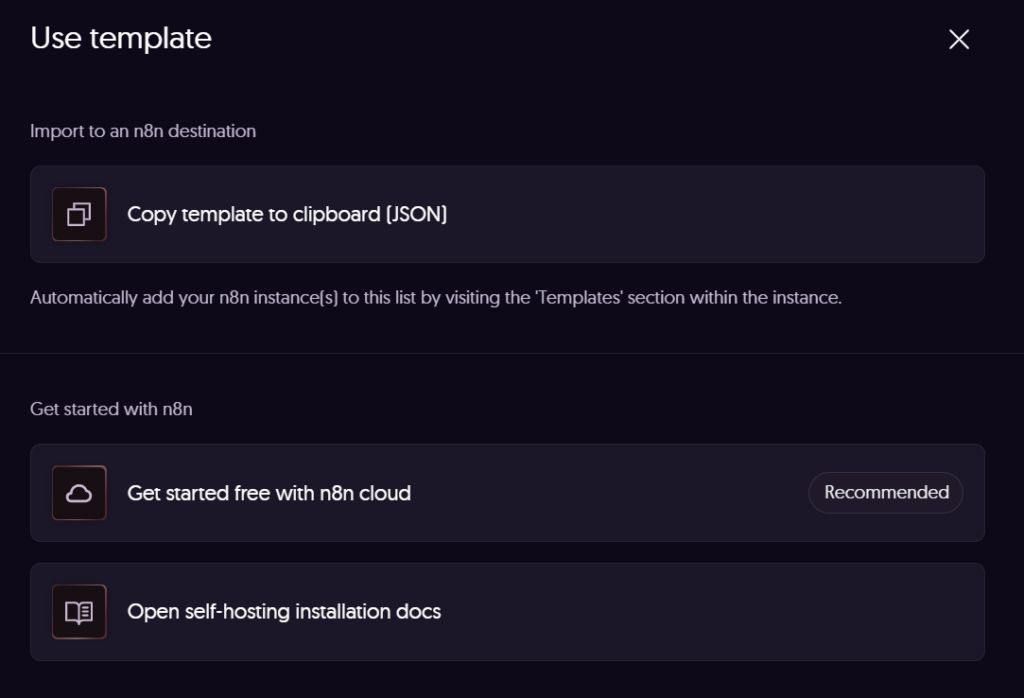Click the Import to an n8n destination label
This screenshot has width=1024, height=698.
(143, 131)
